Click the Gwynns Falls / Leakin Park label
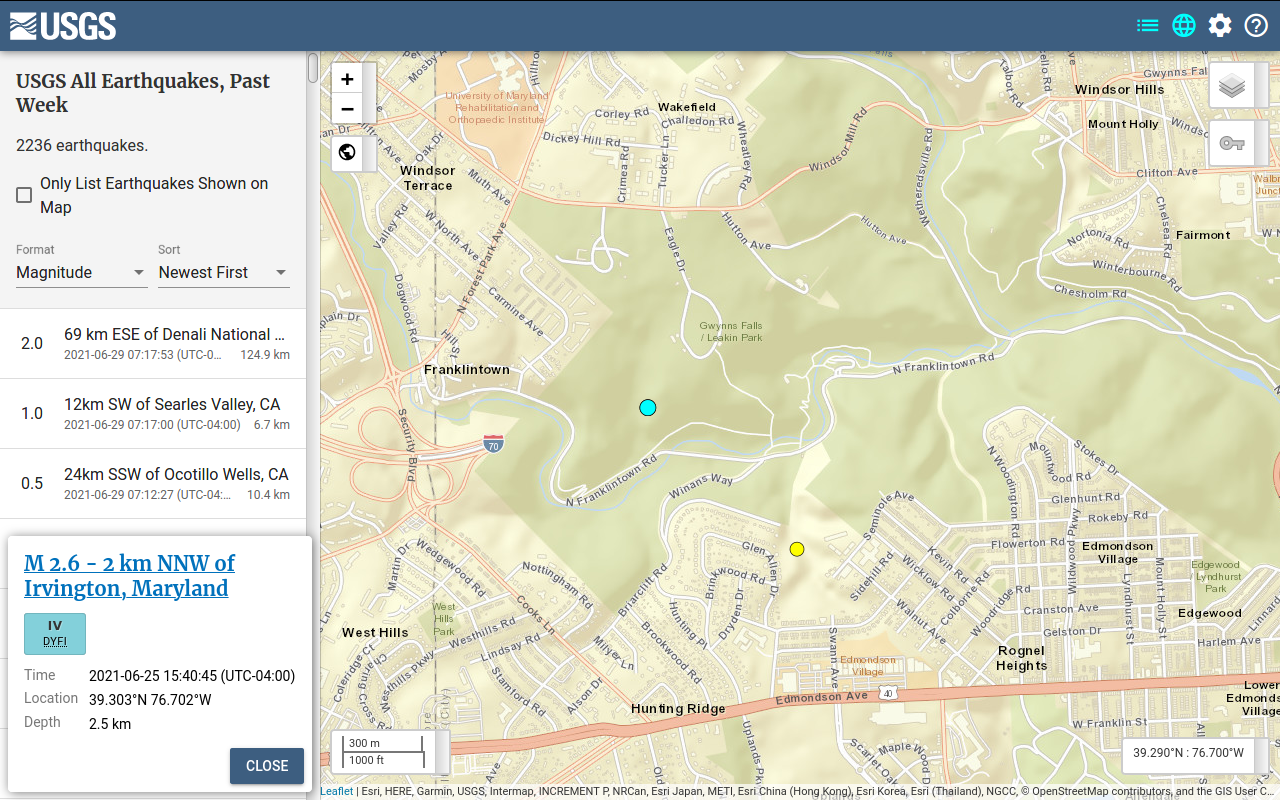Image resolution: width=1280 pixels, height=800 pixels. [x=731, y=332]
